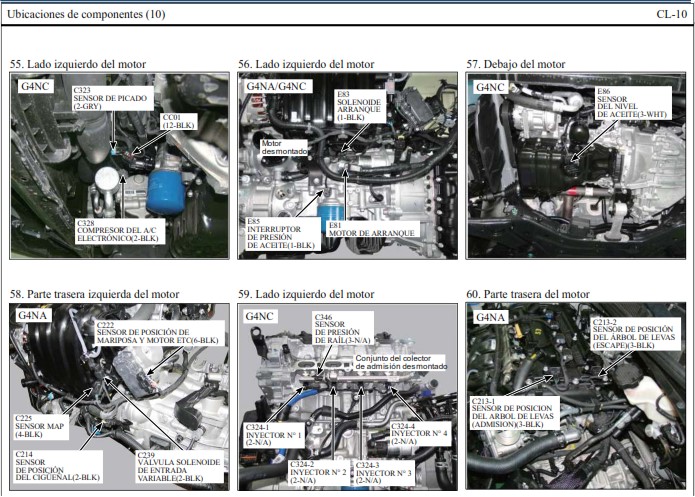Click the 'C225 SENSOR MAP' label
Viewport: 695px width, 497px height.
tap(41, 427)
